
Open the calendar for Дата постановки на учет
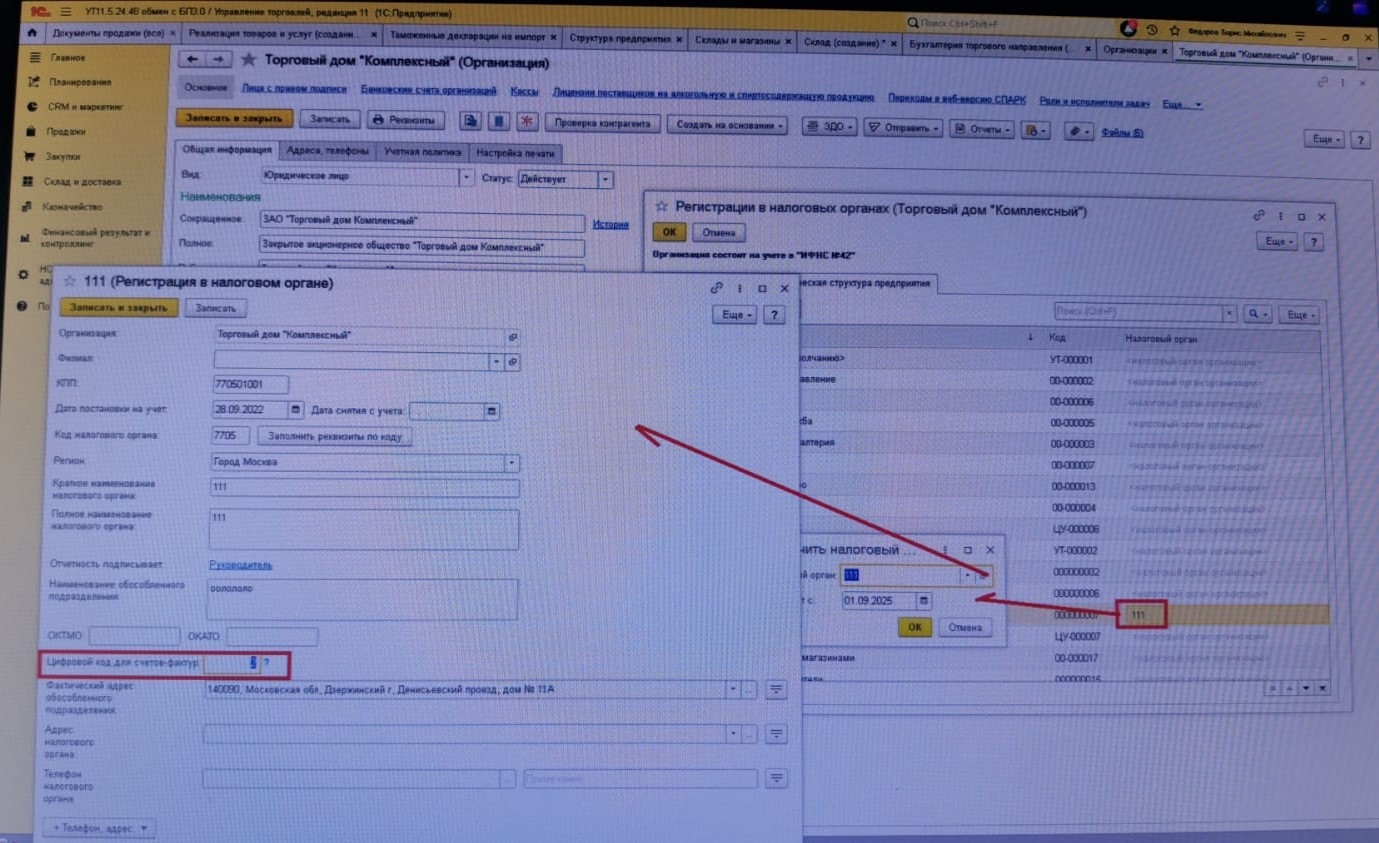click(295, 410)
